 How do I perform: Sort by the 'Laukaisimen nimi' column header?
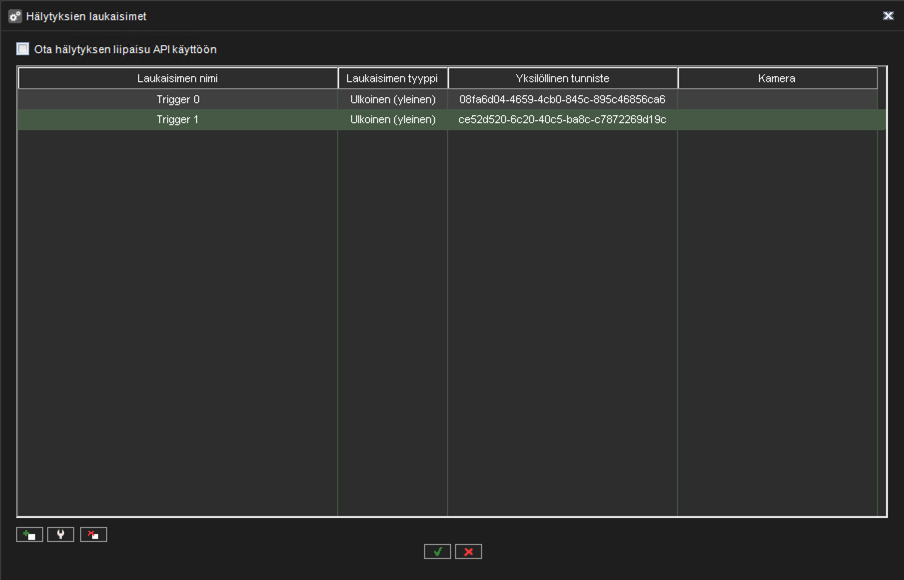pos(178,77)
